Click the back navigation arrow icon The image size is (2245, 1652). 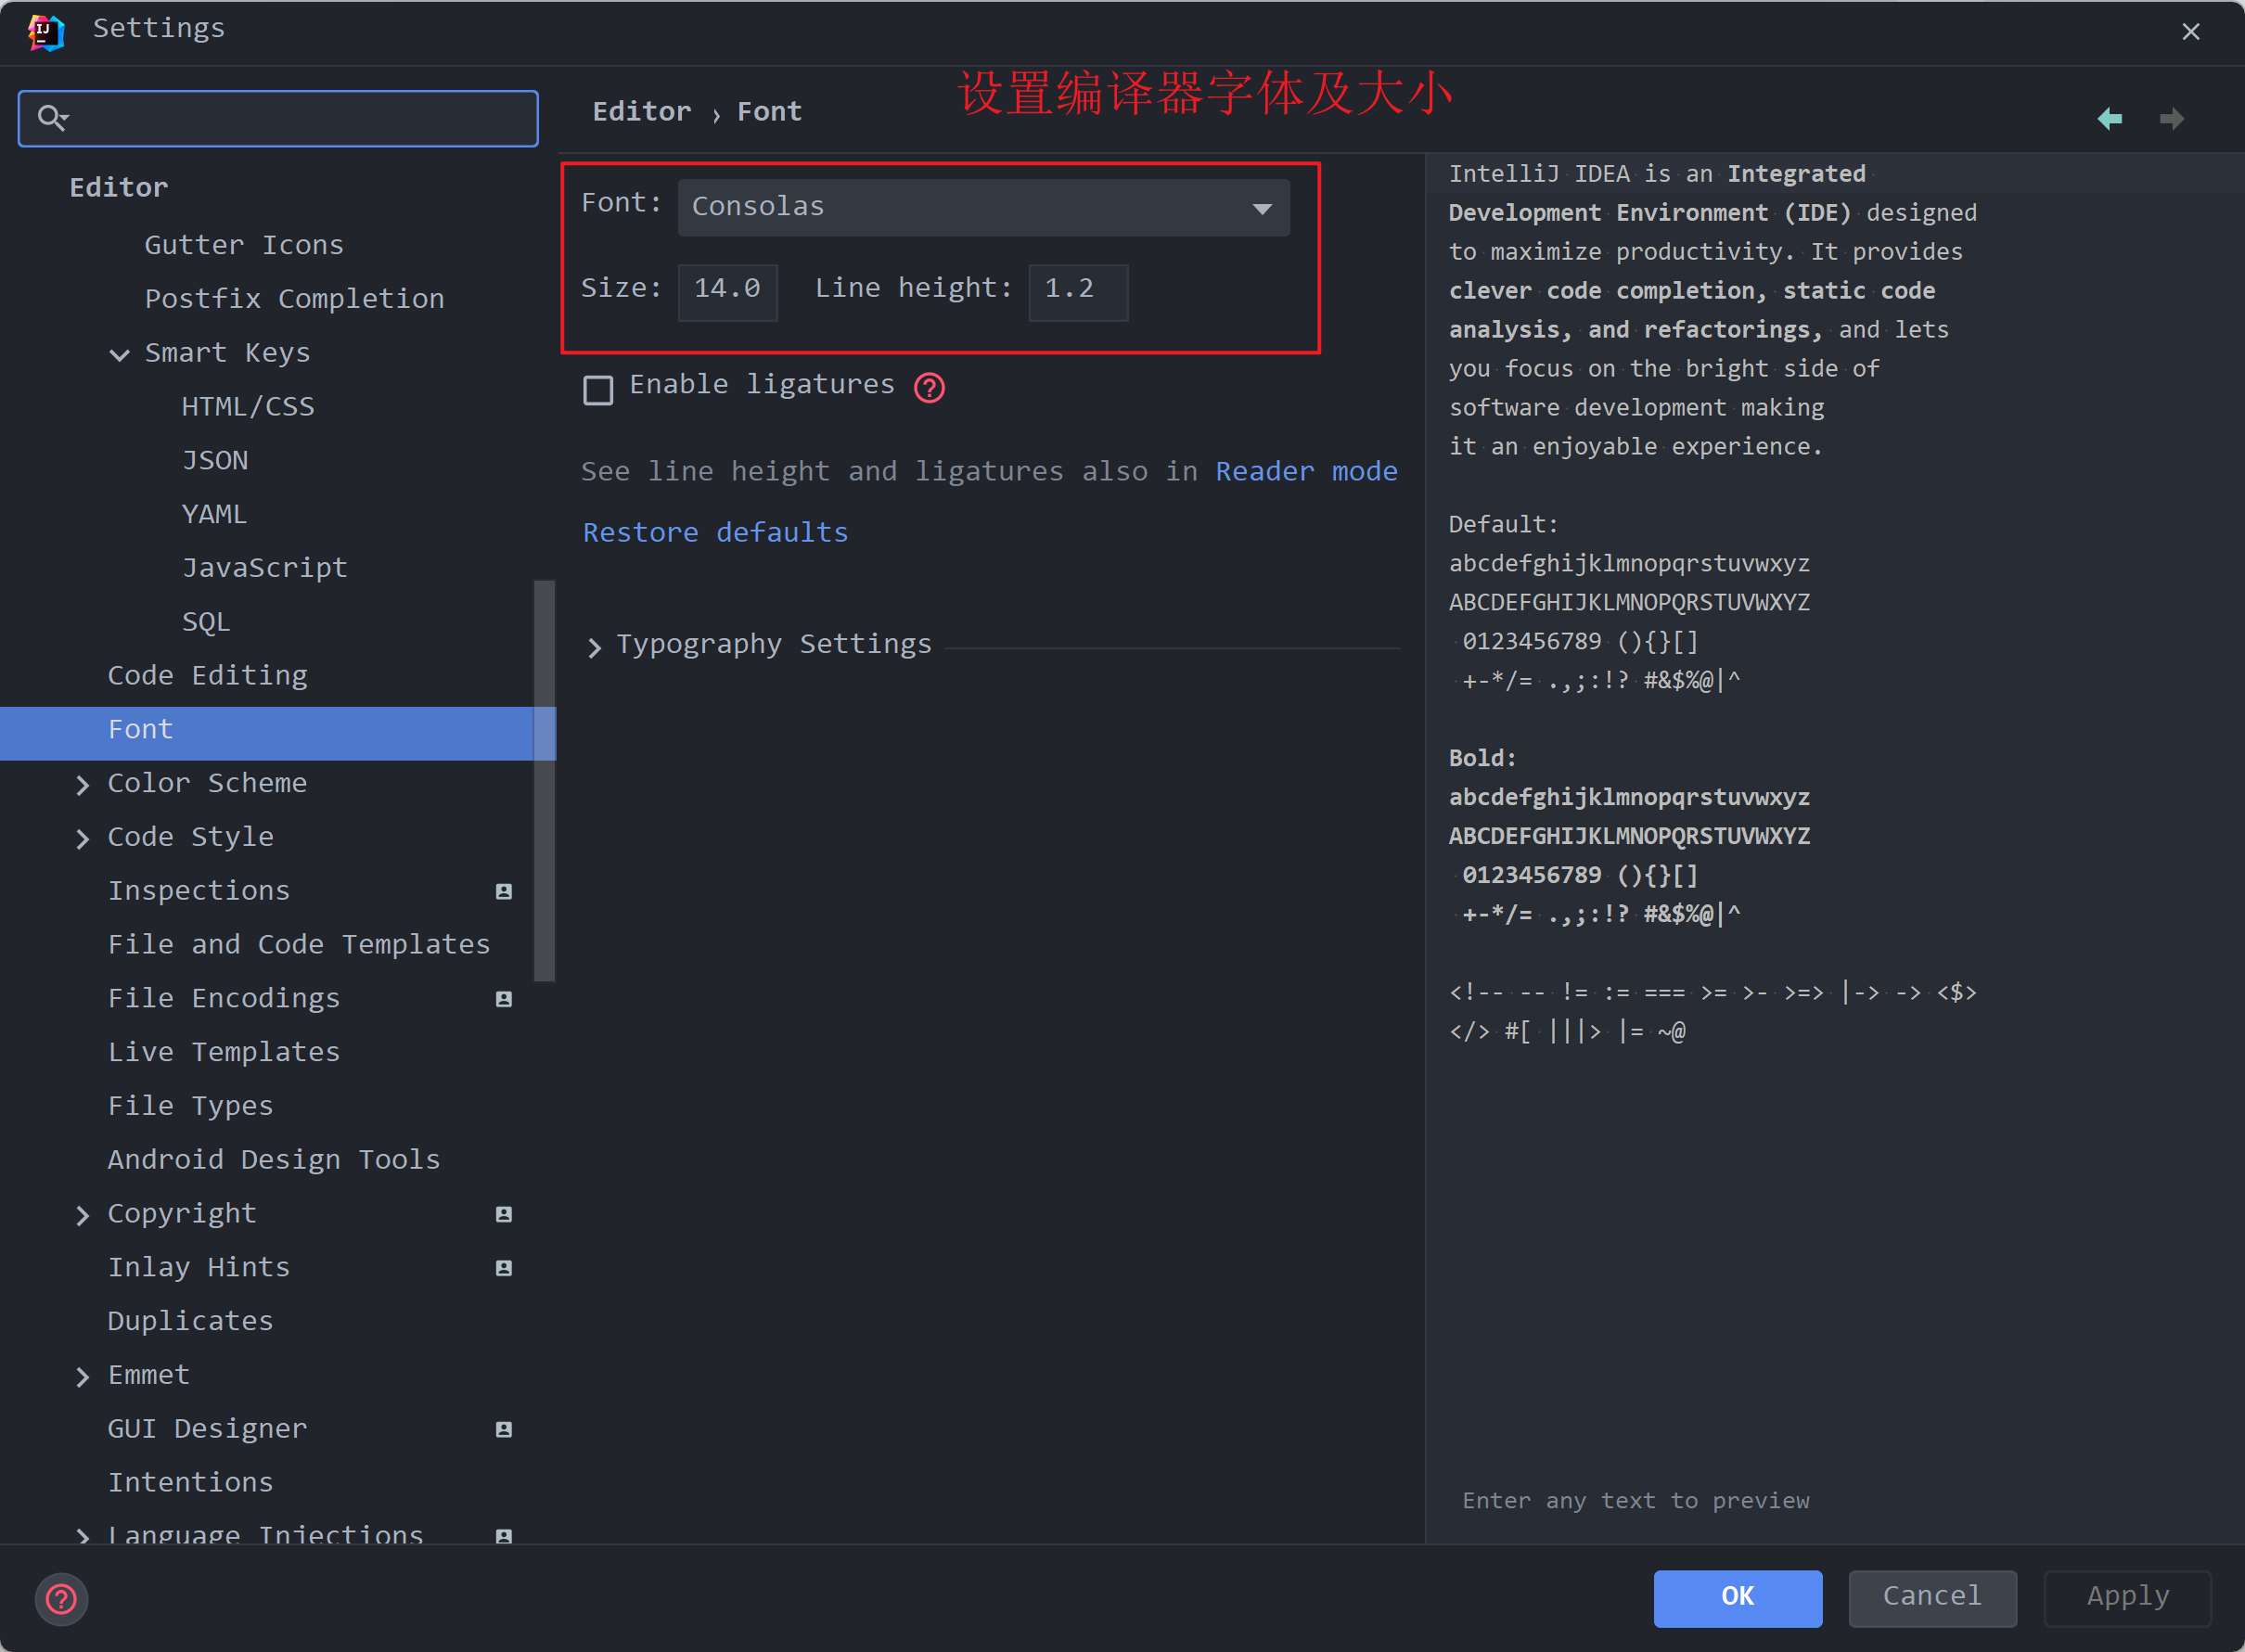coord(2109,119)
